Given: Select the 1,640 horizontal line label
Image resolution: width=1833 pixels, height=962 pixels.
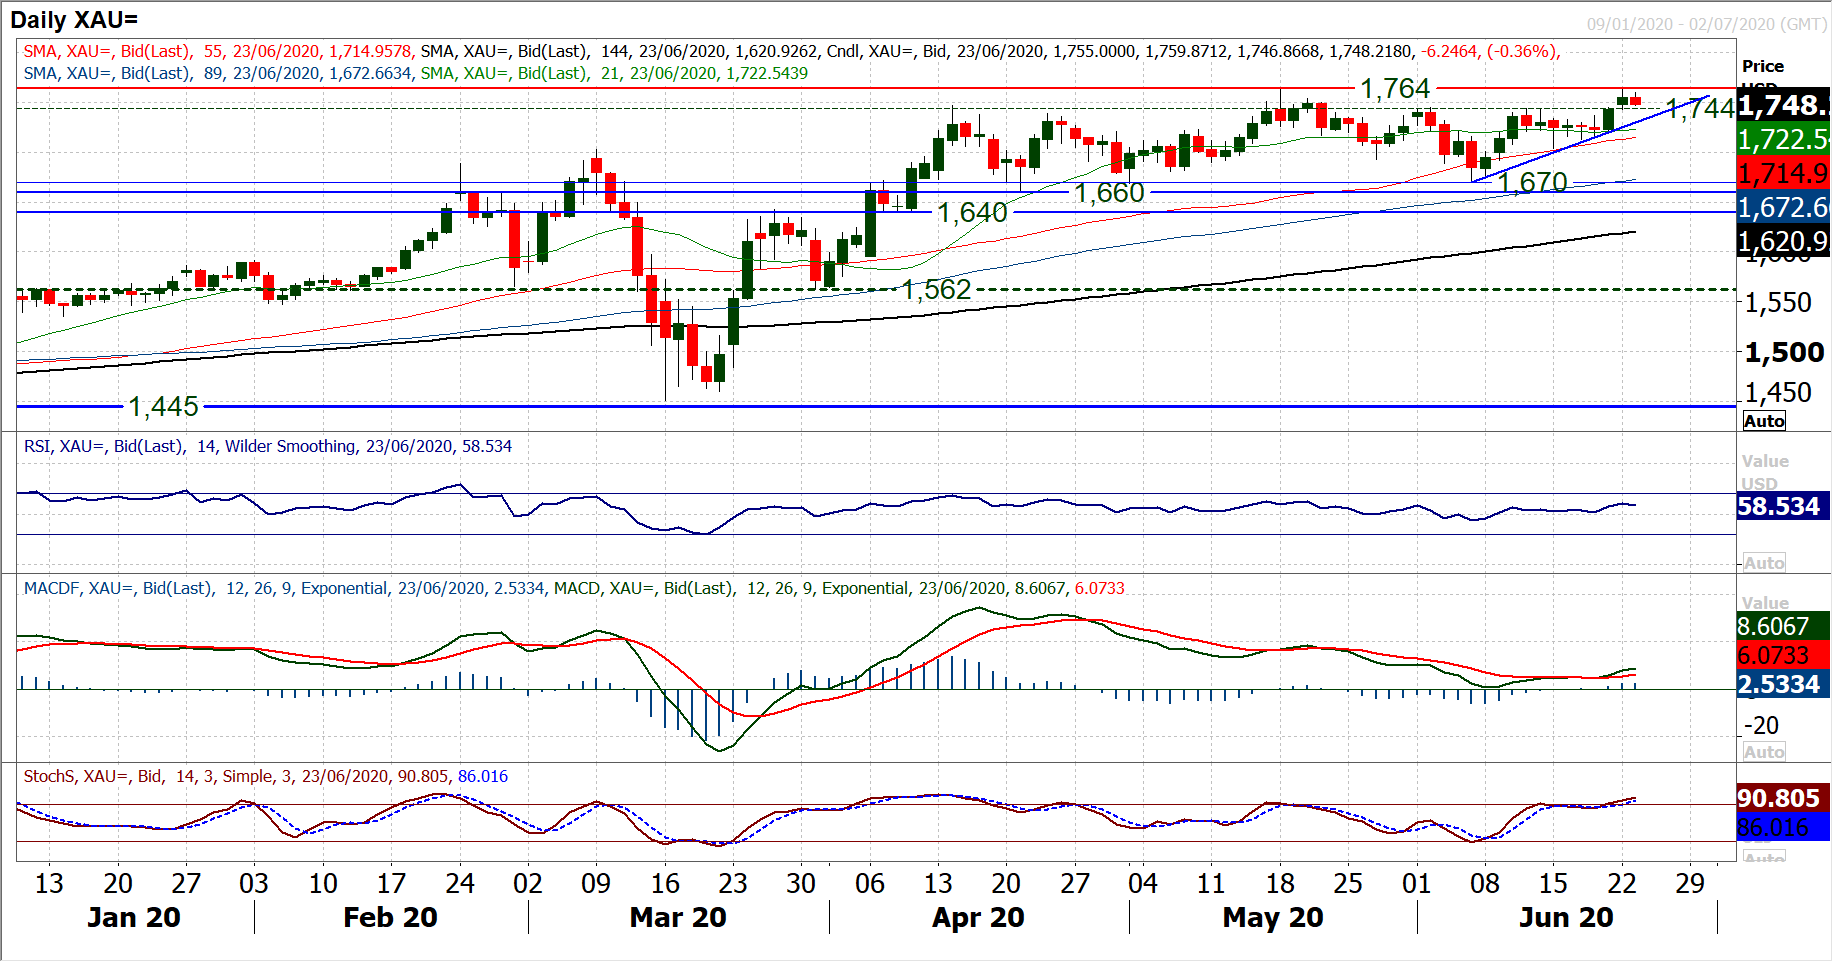Looking at the screenshot, I should tap(972, 213).
